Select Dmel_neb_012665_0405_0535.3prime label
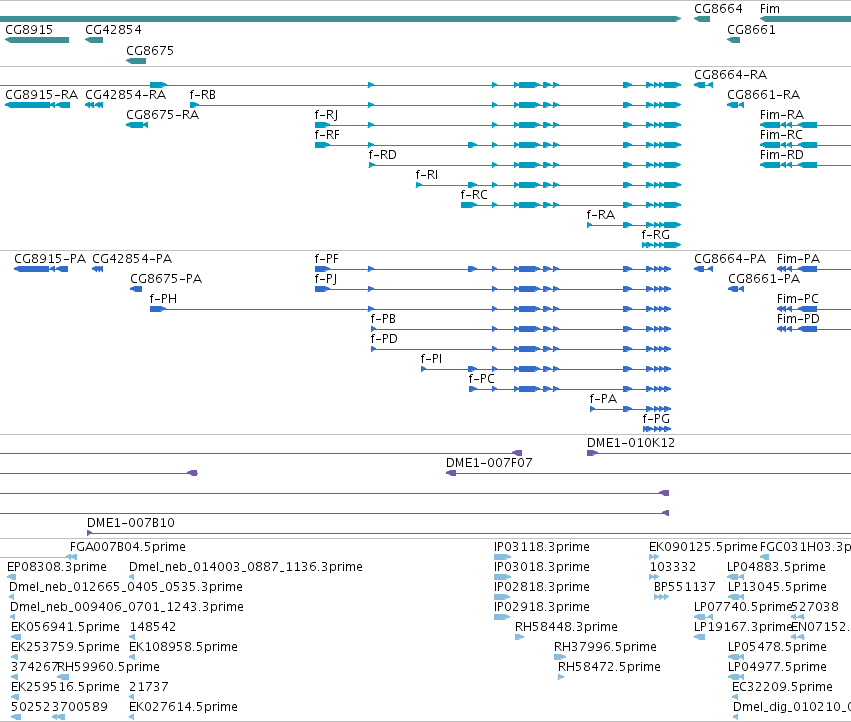The width and height of the screenshot is (851, 722). [x=126, y=587]
